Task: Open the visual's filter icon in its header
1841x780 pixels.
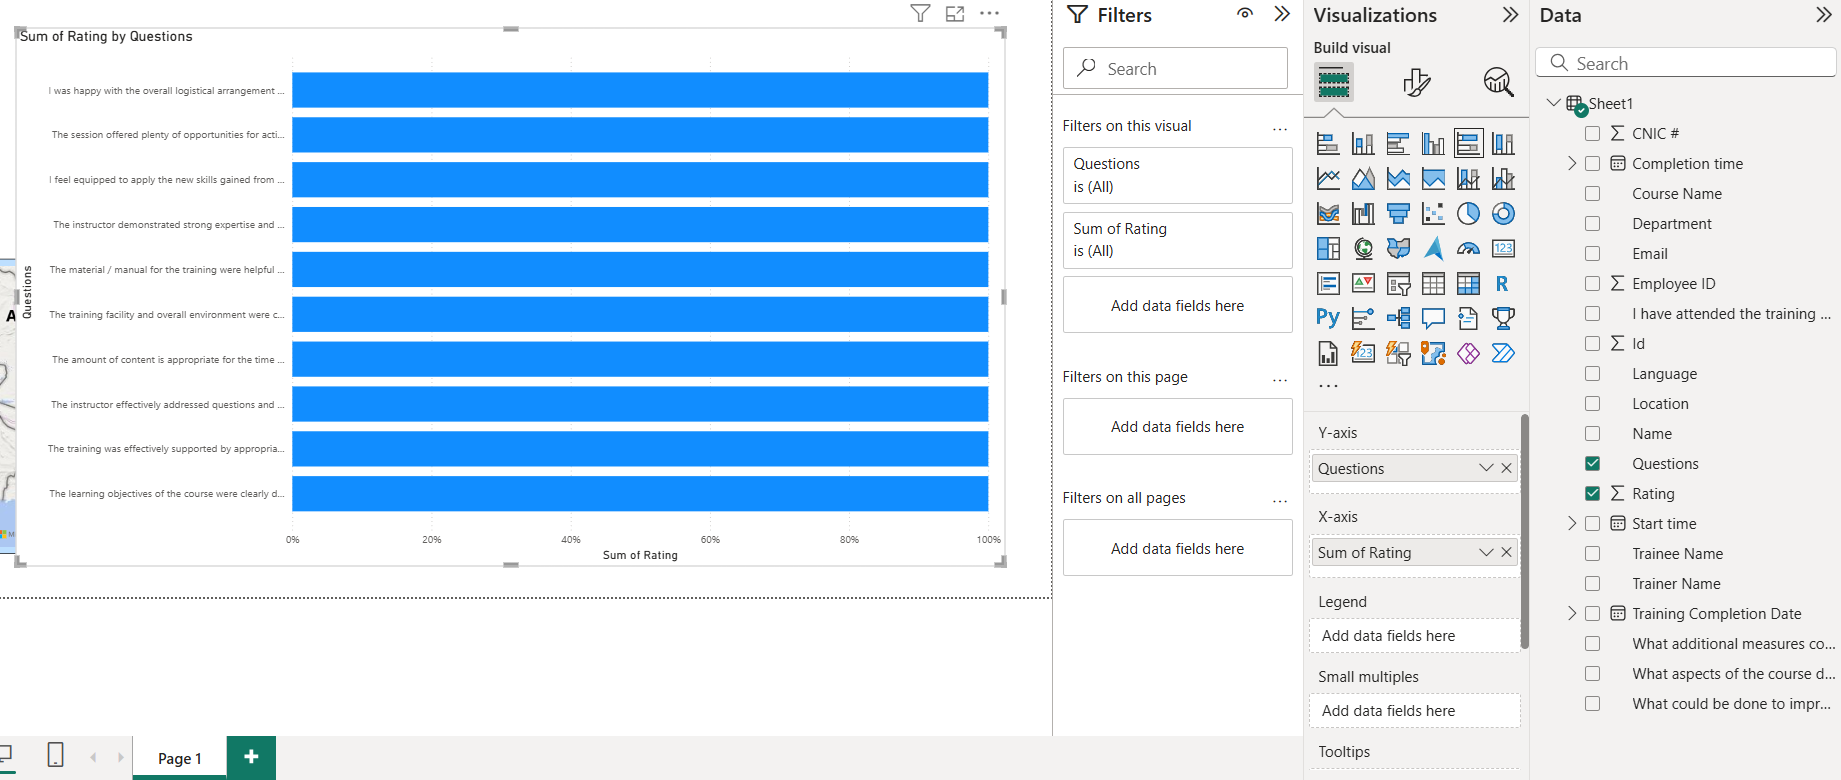Action: pos(920,13)
